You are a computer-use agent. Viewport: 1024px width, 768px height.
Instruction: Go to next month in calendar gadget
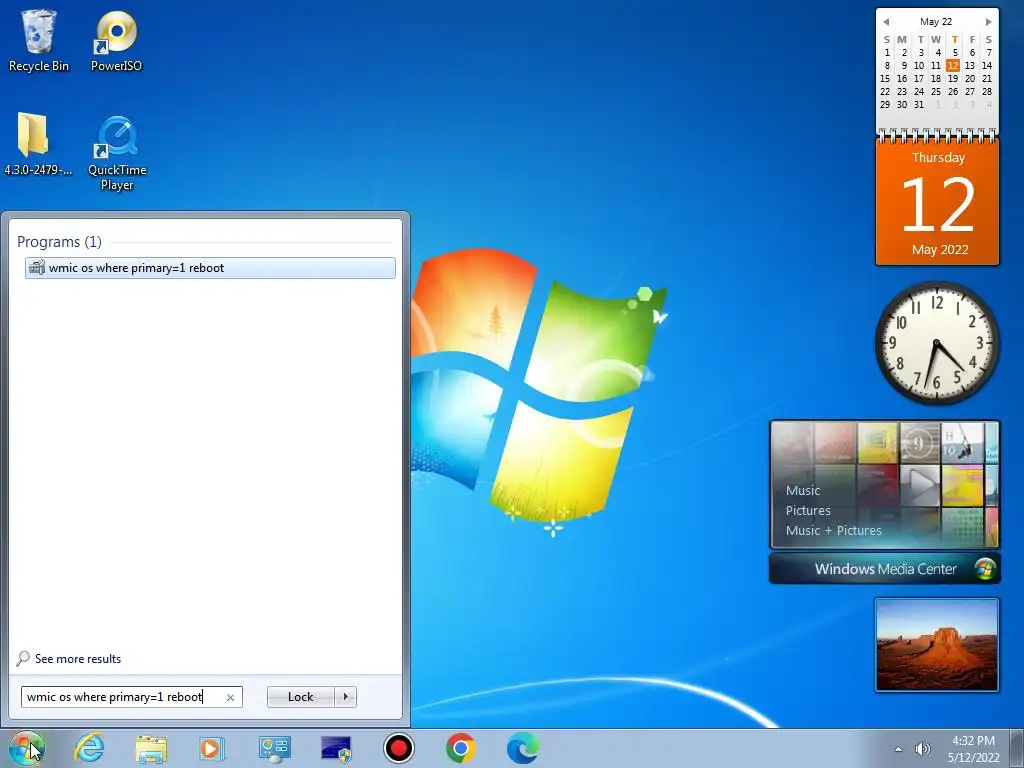click(989, 22)
